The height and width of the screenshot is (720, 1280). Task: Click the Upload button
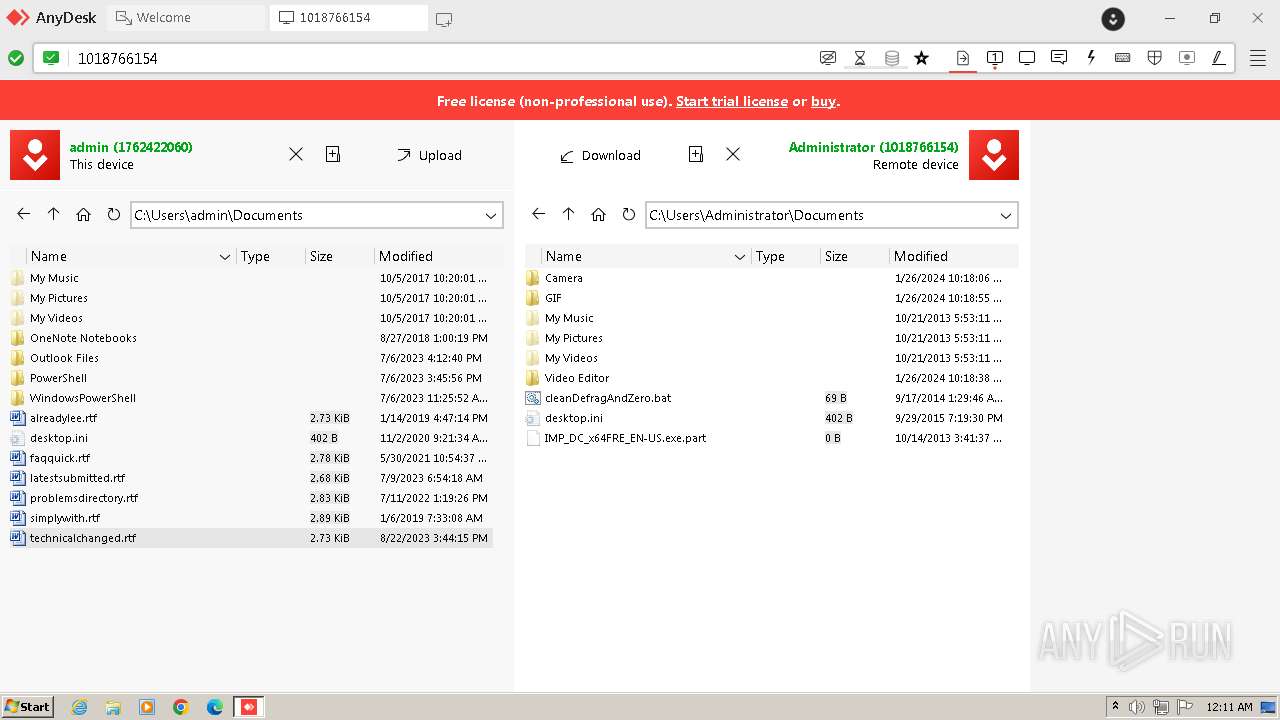429,155
